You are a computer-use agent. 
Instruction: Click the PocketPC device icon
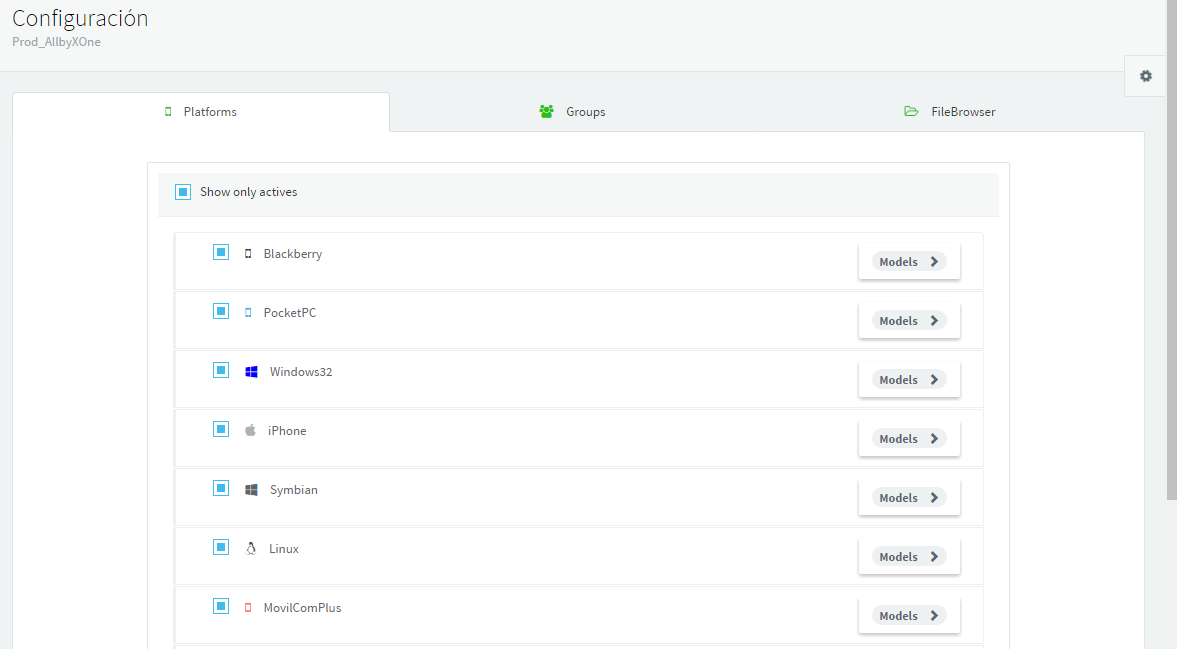[248, 313]
